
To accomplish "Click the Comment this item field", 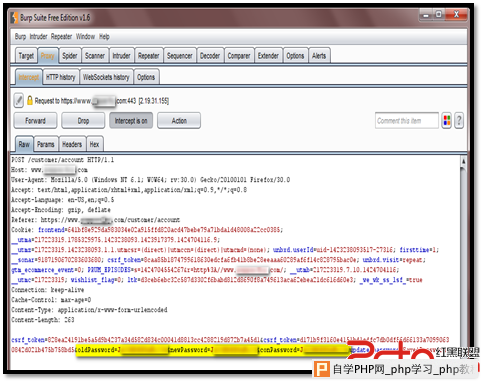I will click(407, 120).
